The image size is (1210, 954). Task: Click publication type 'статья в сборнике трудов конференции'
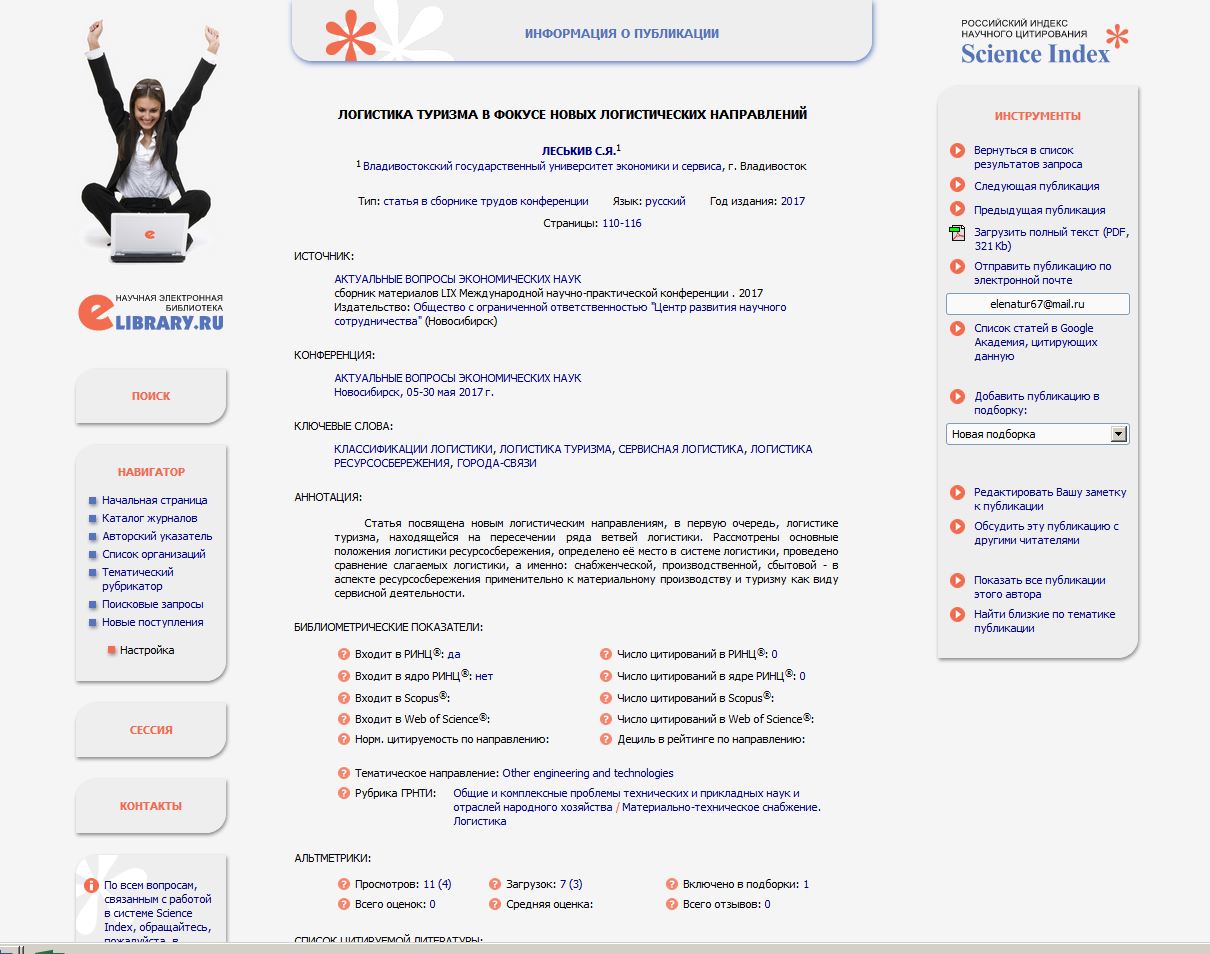(x=486, y=201)
